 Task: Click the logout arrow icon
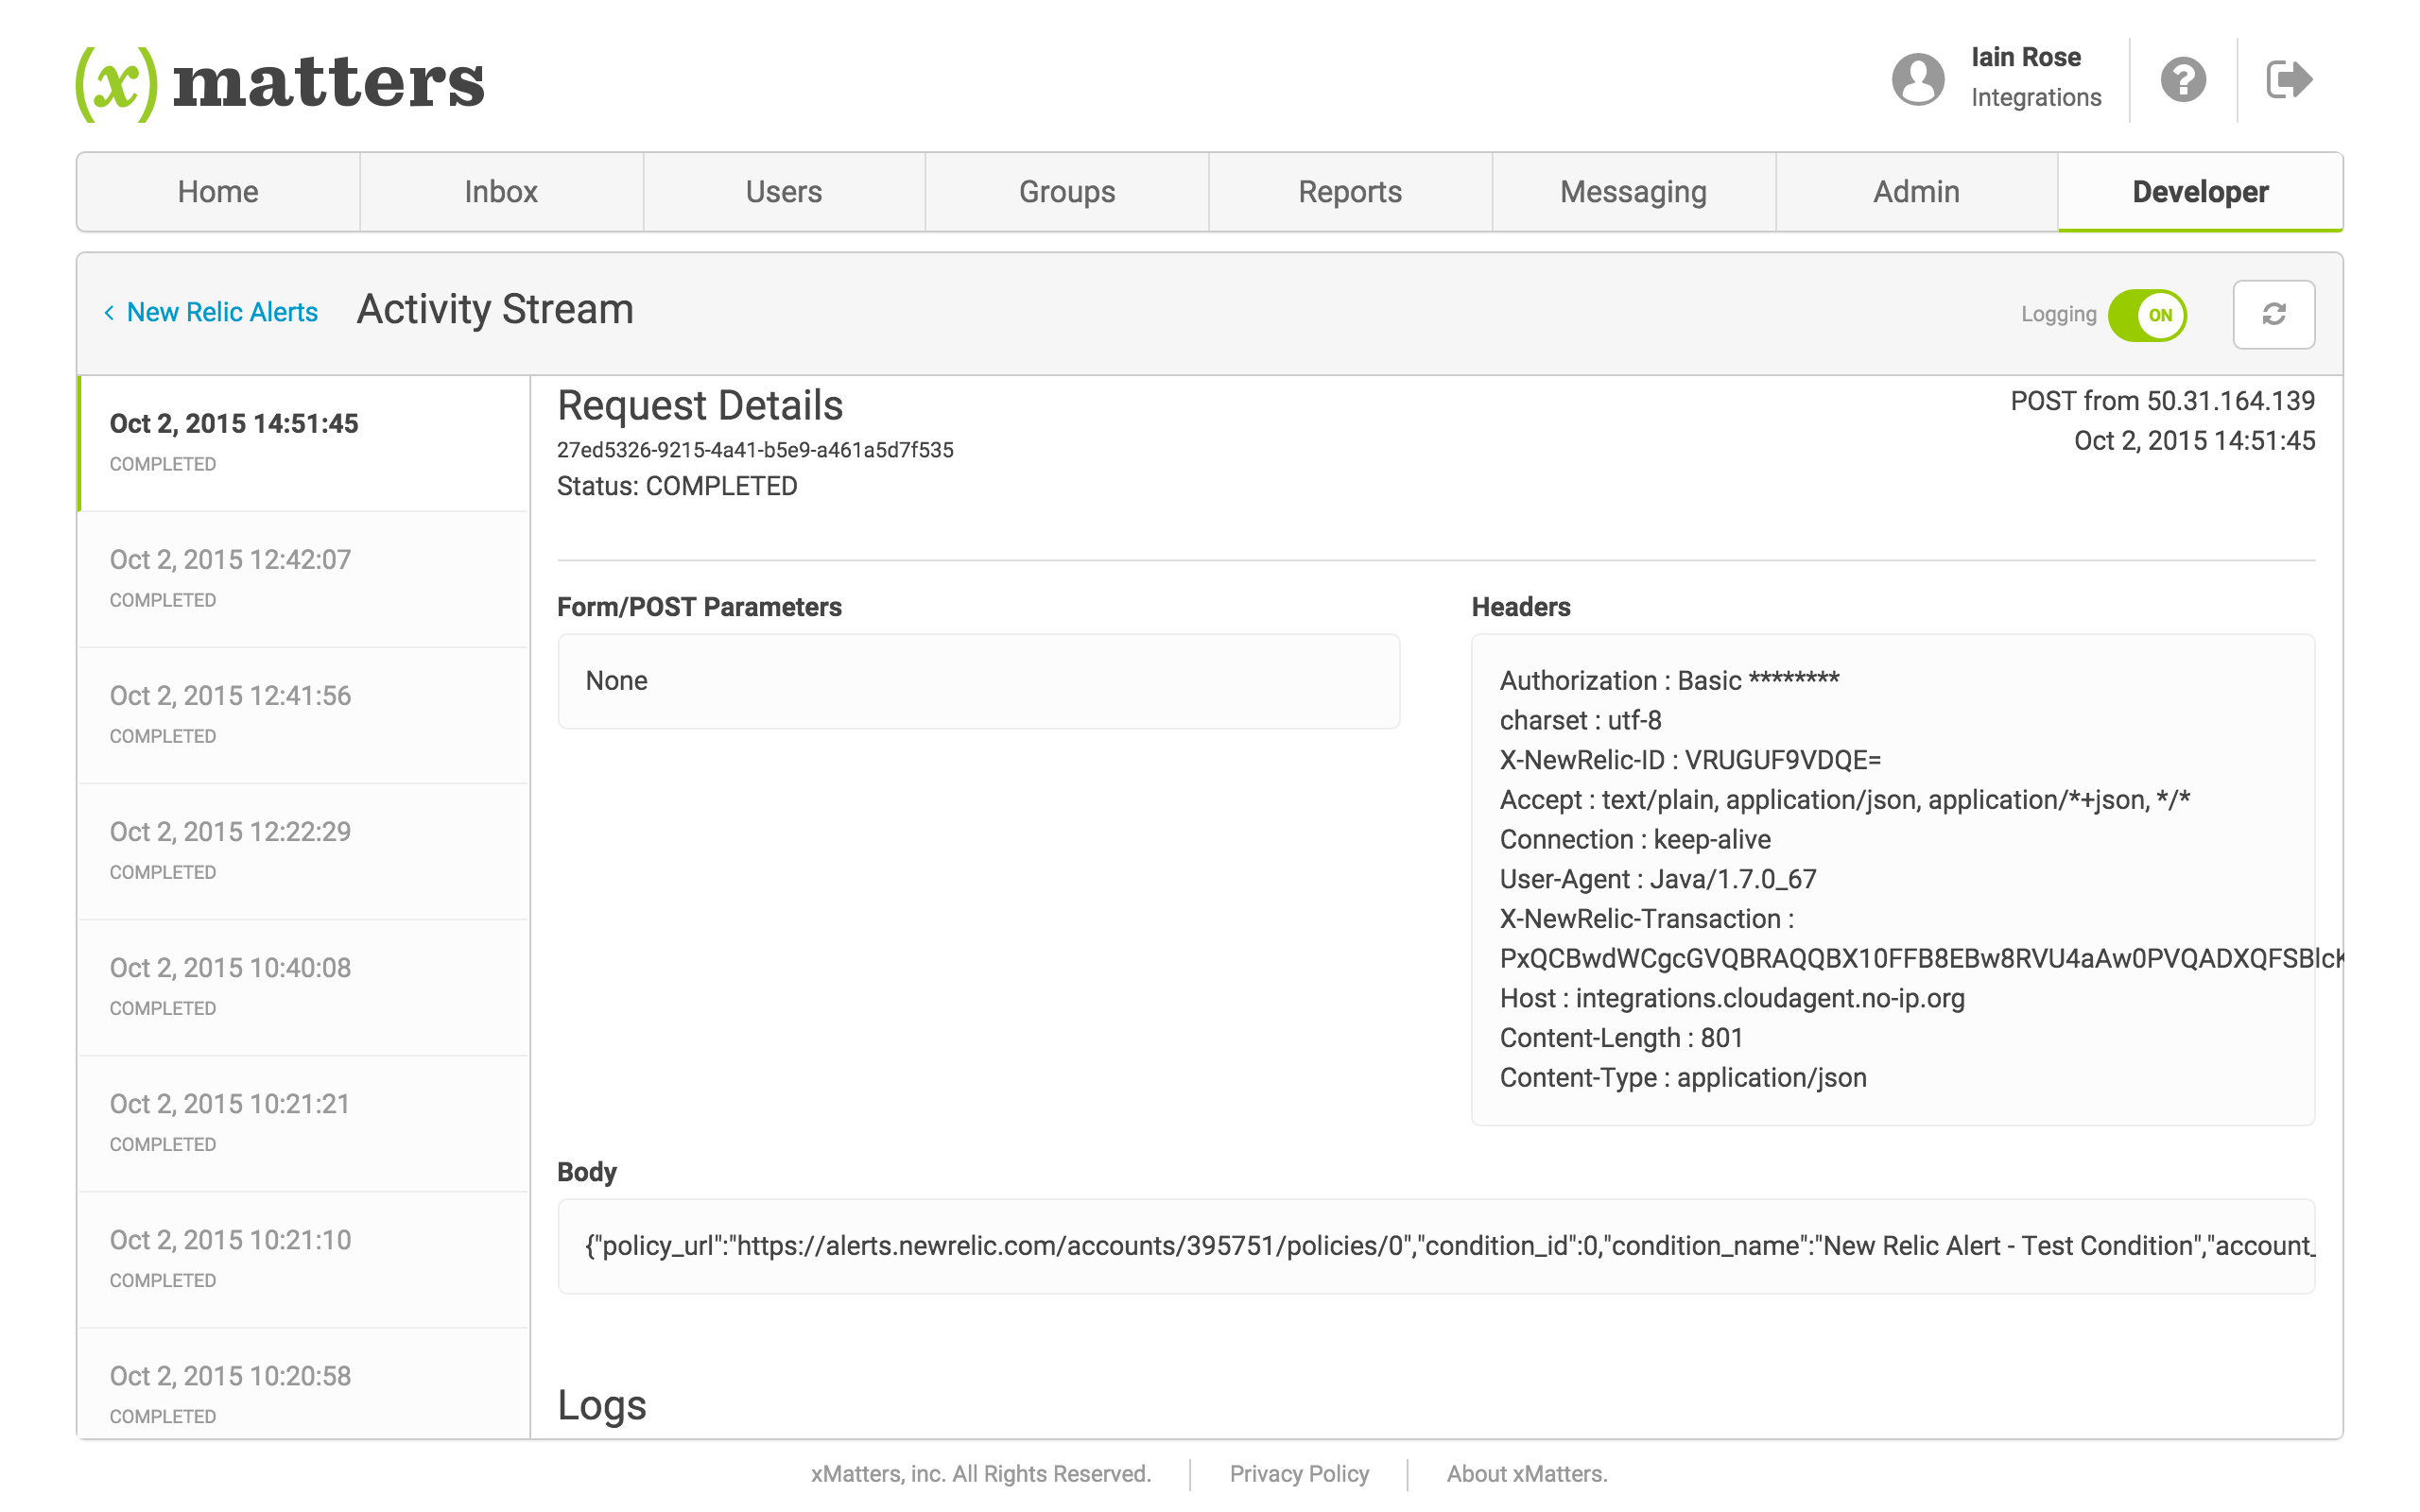(2289, 79)
